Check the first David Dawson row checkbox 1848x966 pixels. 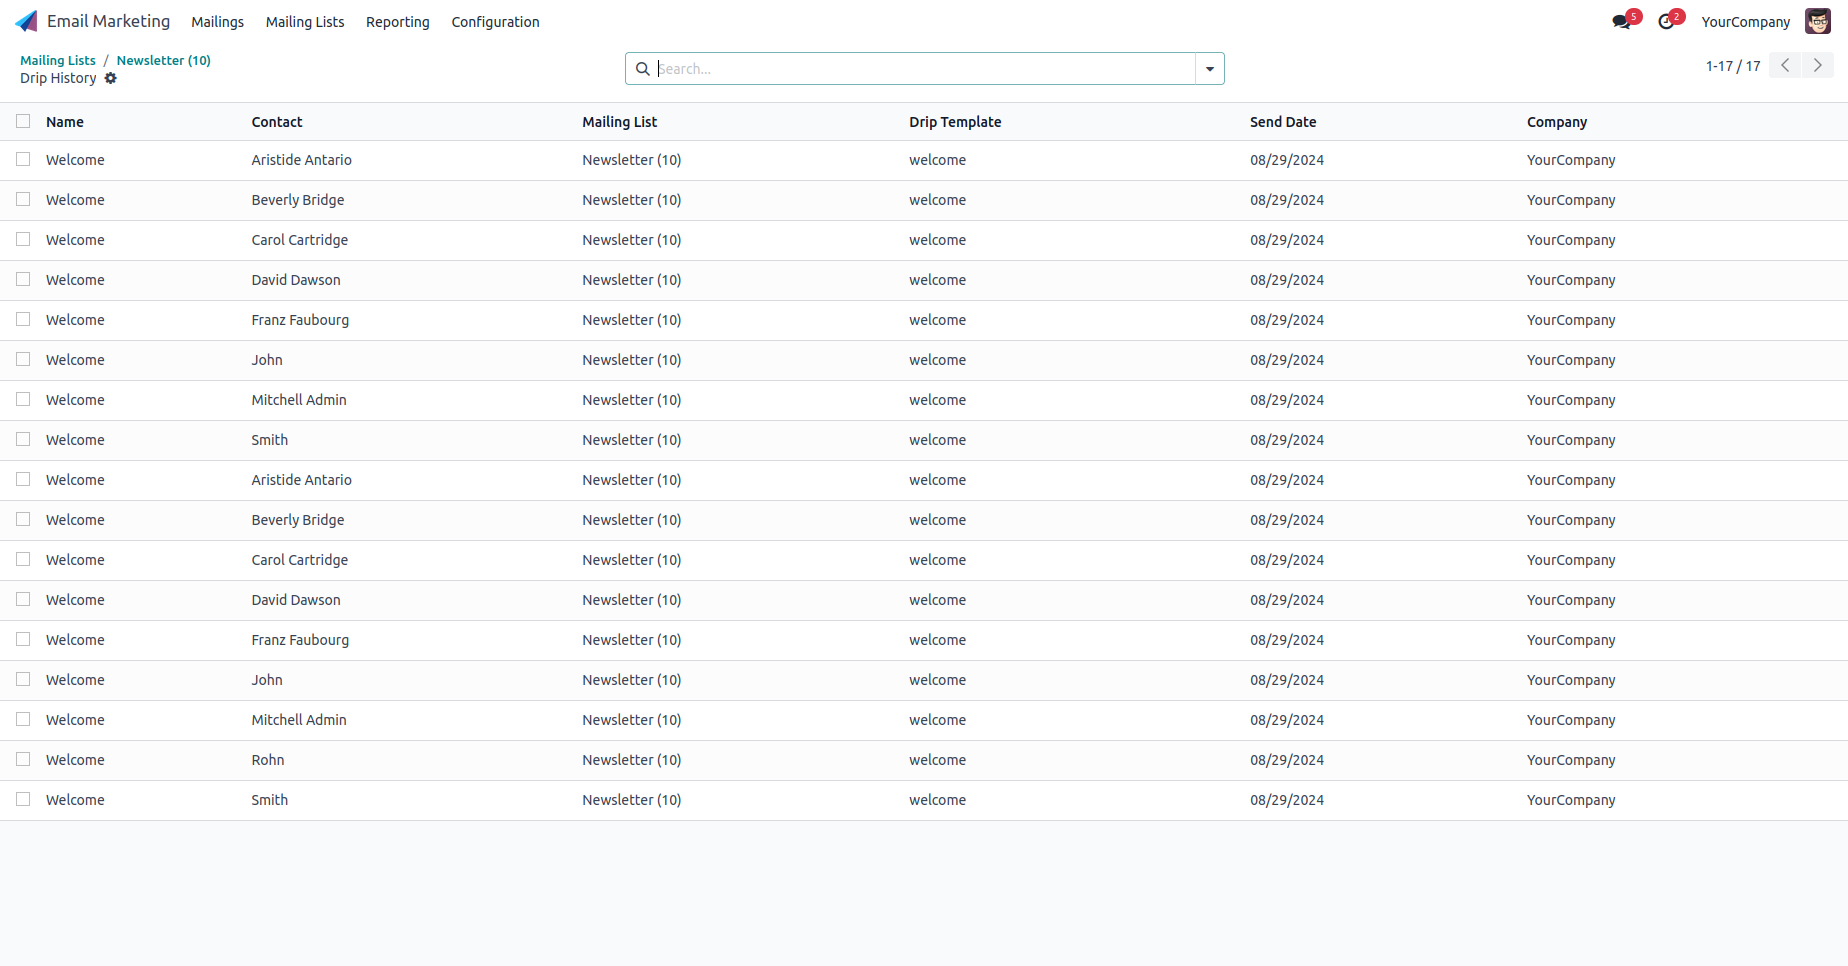23,279
